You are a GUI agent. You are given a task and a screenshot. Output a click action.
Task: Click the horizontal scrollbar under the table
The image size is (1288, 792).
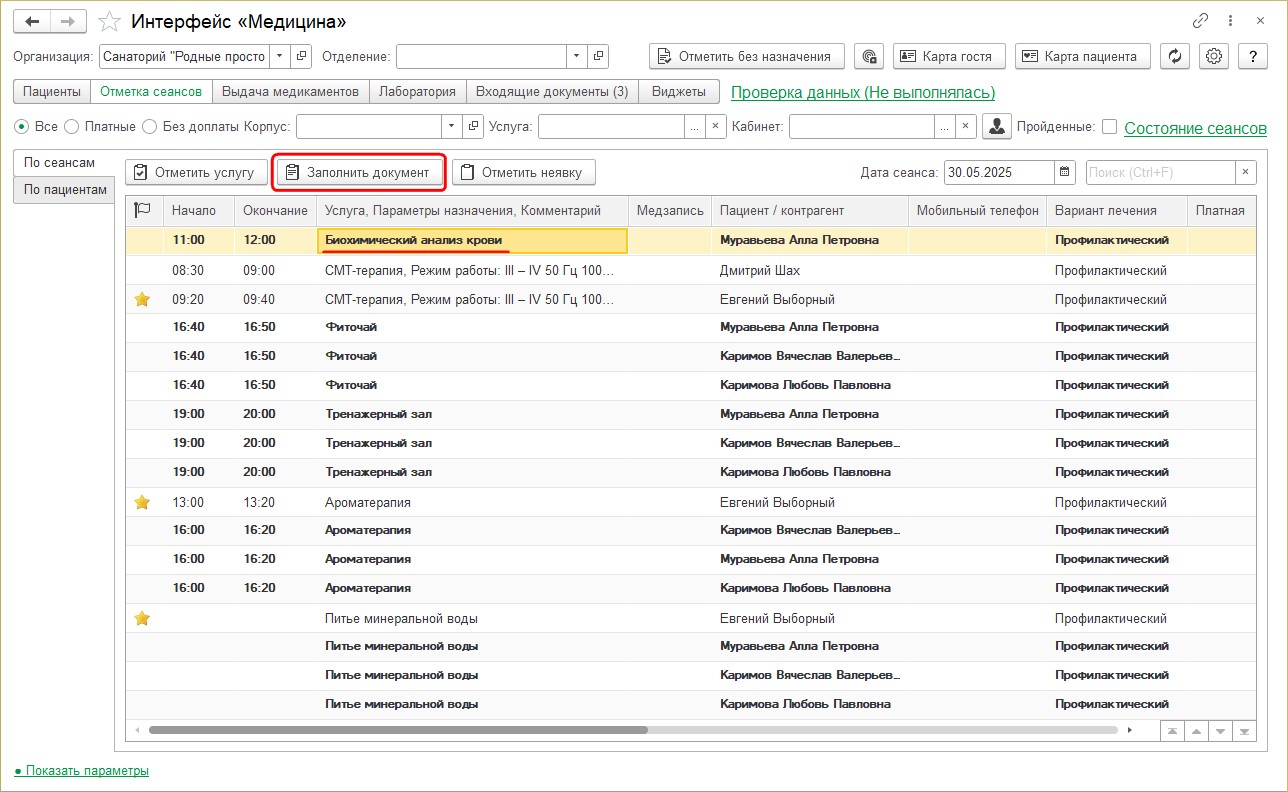(400, 730)
